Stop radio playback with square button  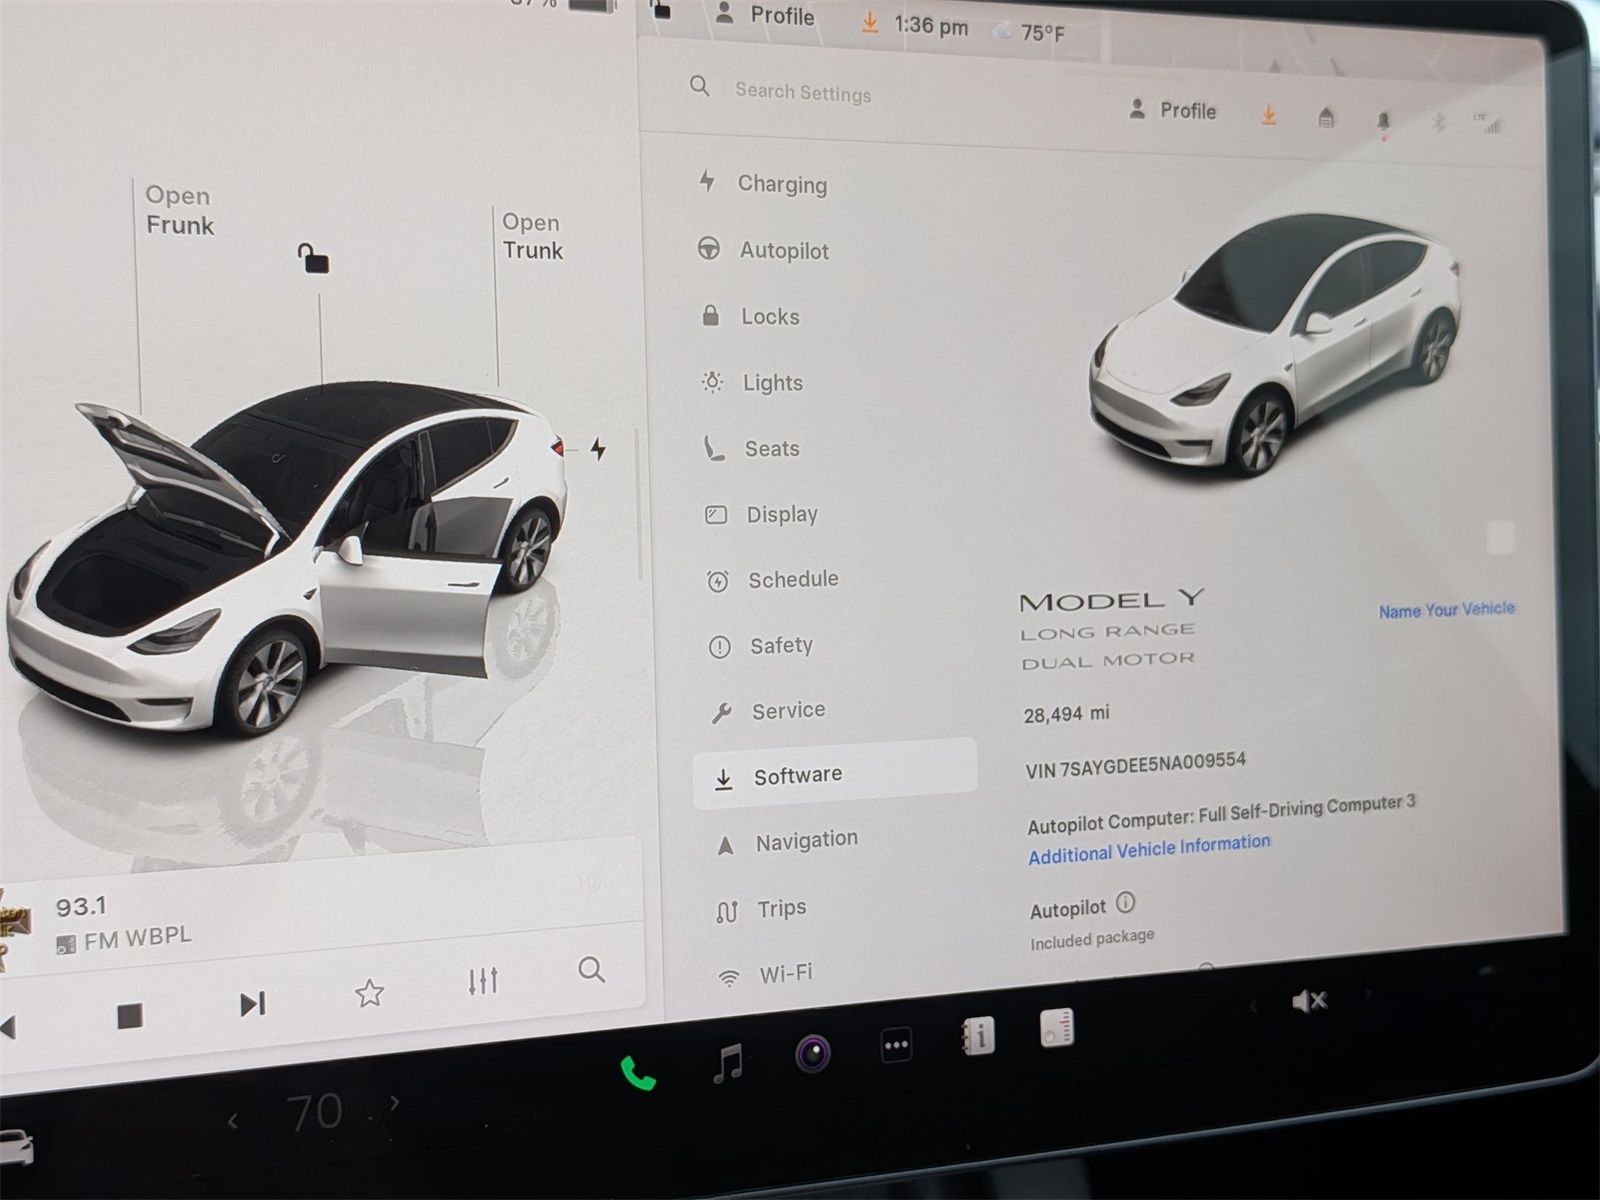point(130,1017)
